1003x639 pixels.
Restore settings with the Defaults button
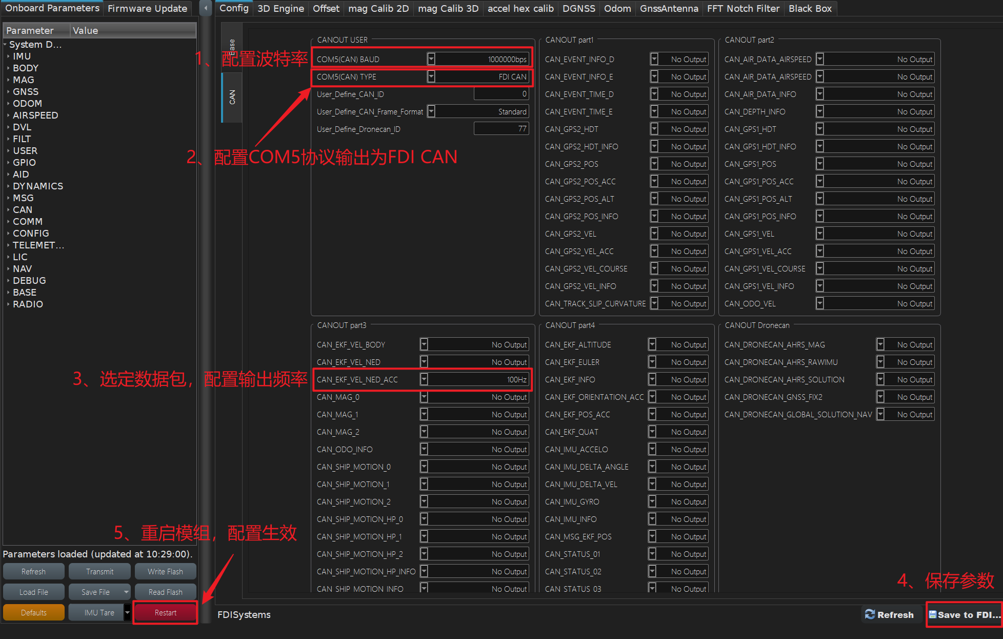click(x=33, y=613)
